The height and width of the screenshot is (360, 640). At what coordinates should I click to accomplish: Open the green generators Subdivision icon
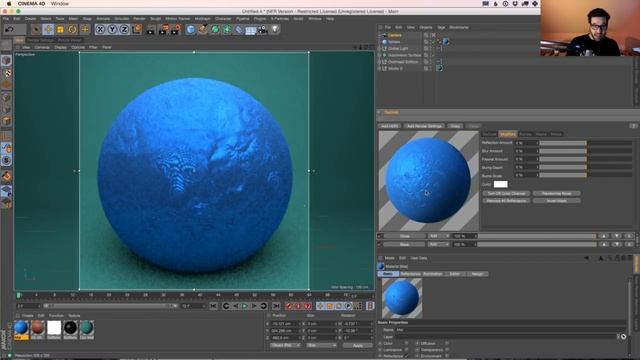pos(215,29)
